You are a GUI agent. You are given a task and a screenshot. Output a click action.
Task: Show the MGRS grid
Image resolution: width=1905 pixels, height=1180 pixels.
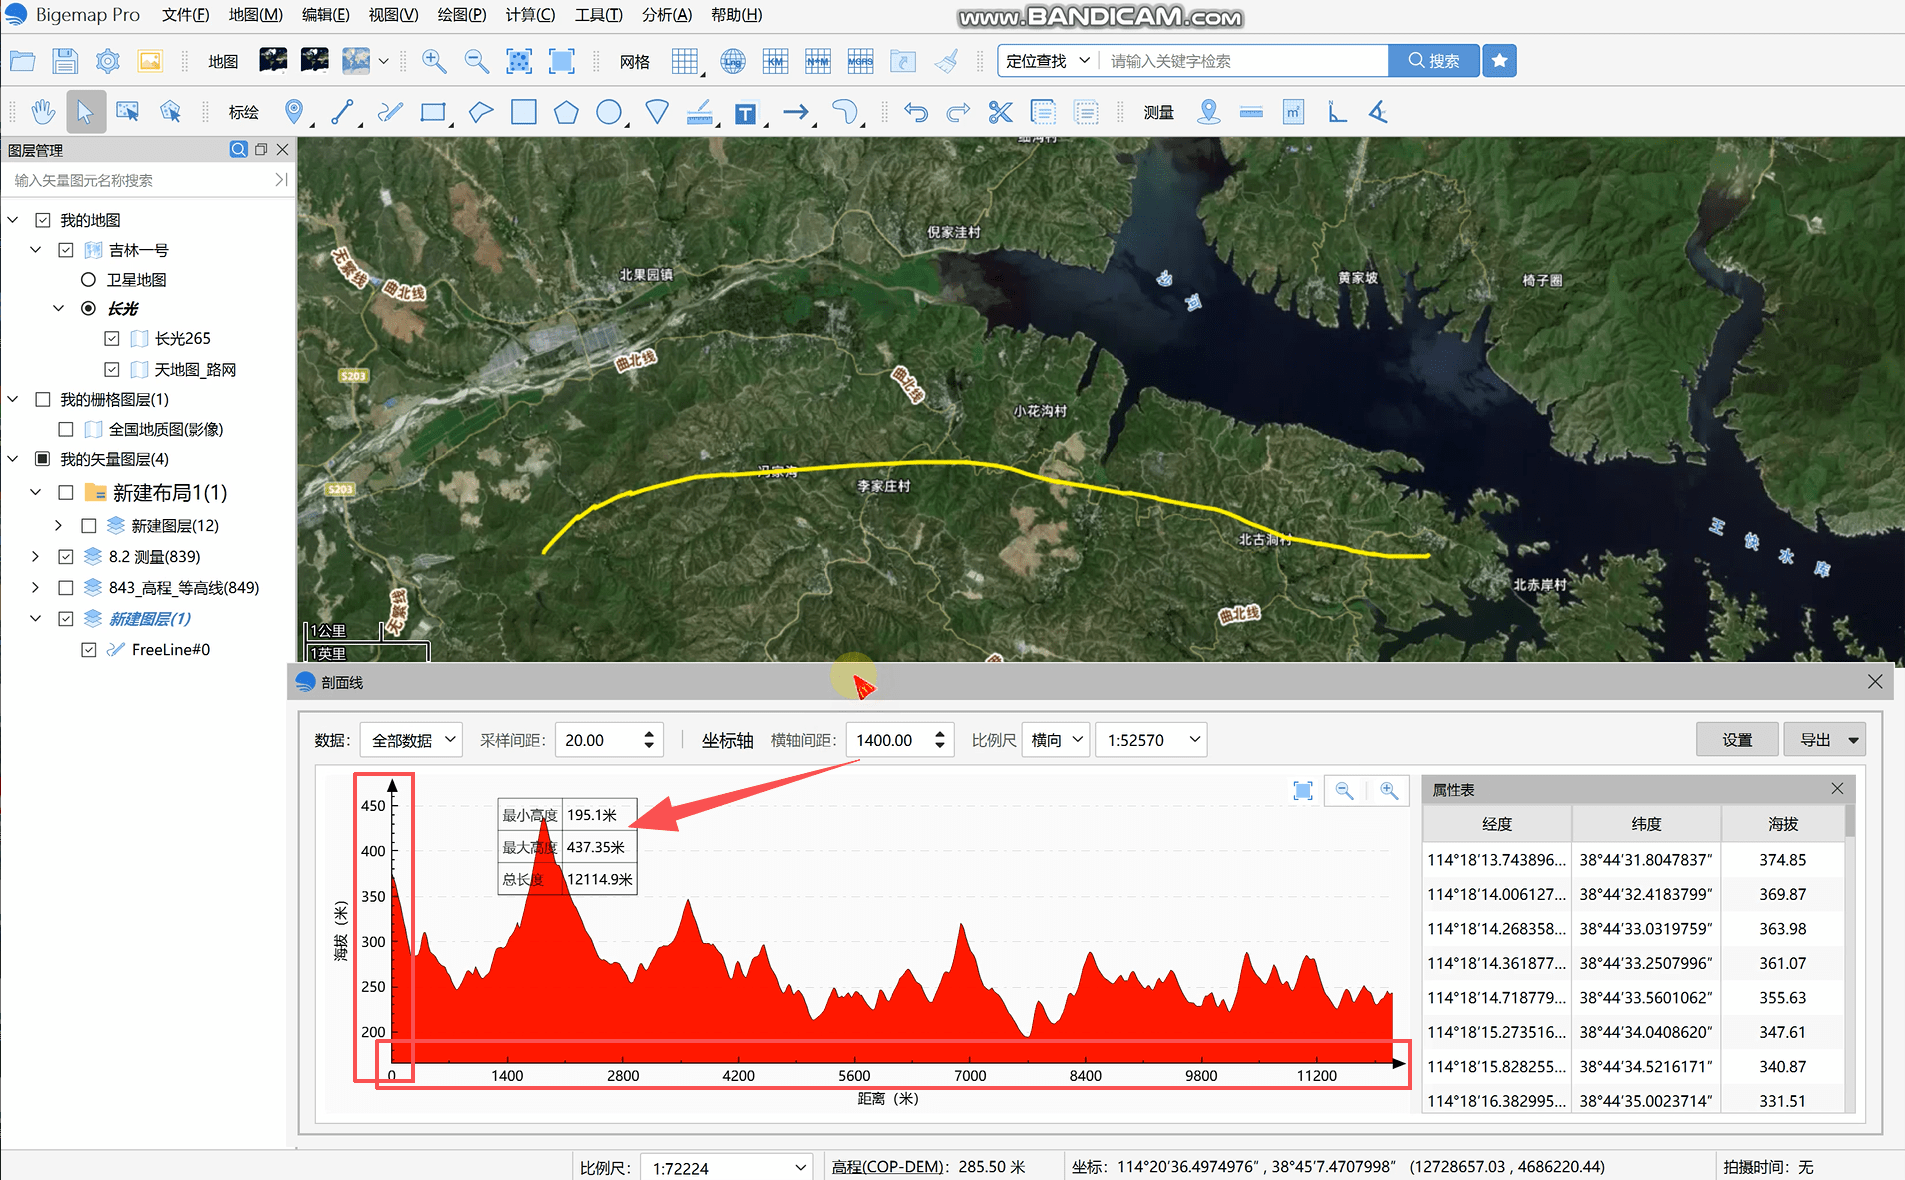pos(860,61)
